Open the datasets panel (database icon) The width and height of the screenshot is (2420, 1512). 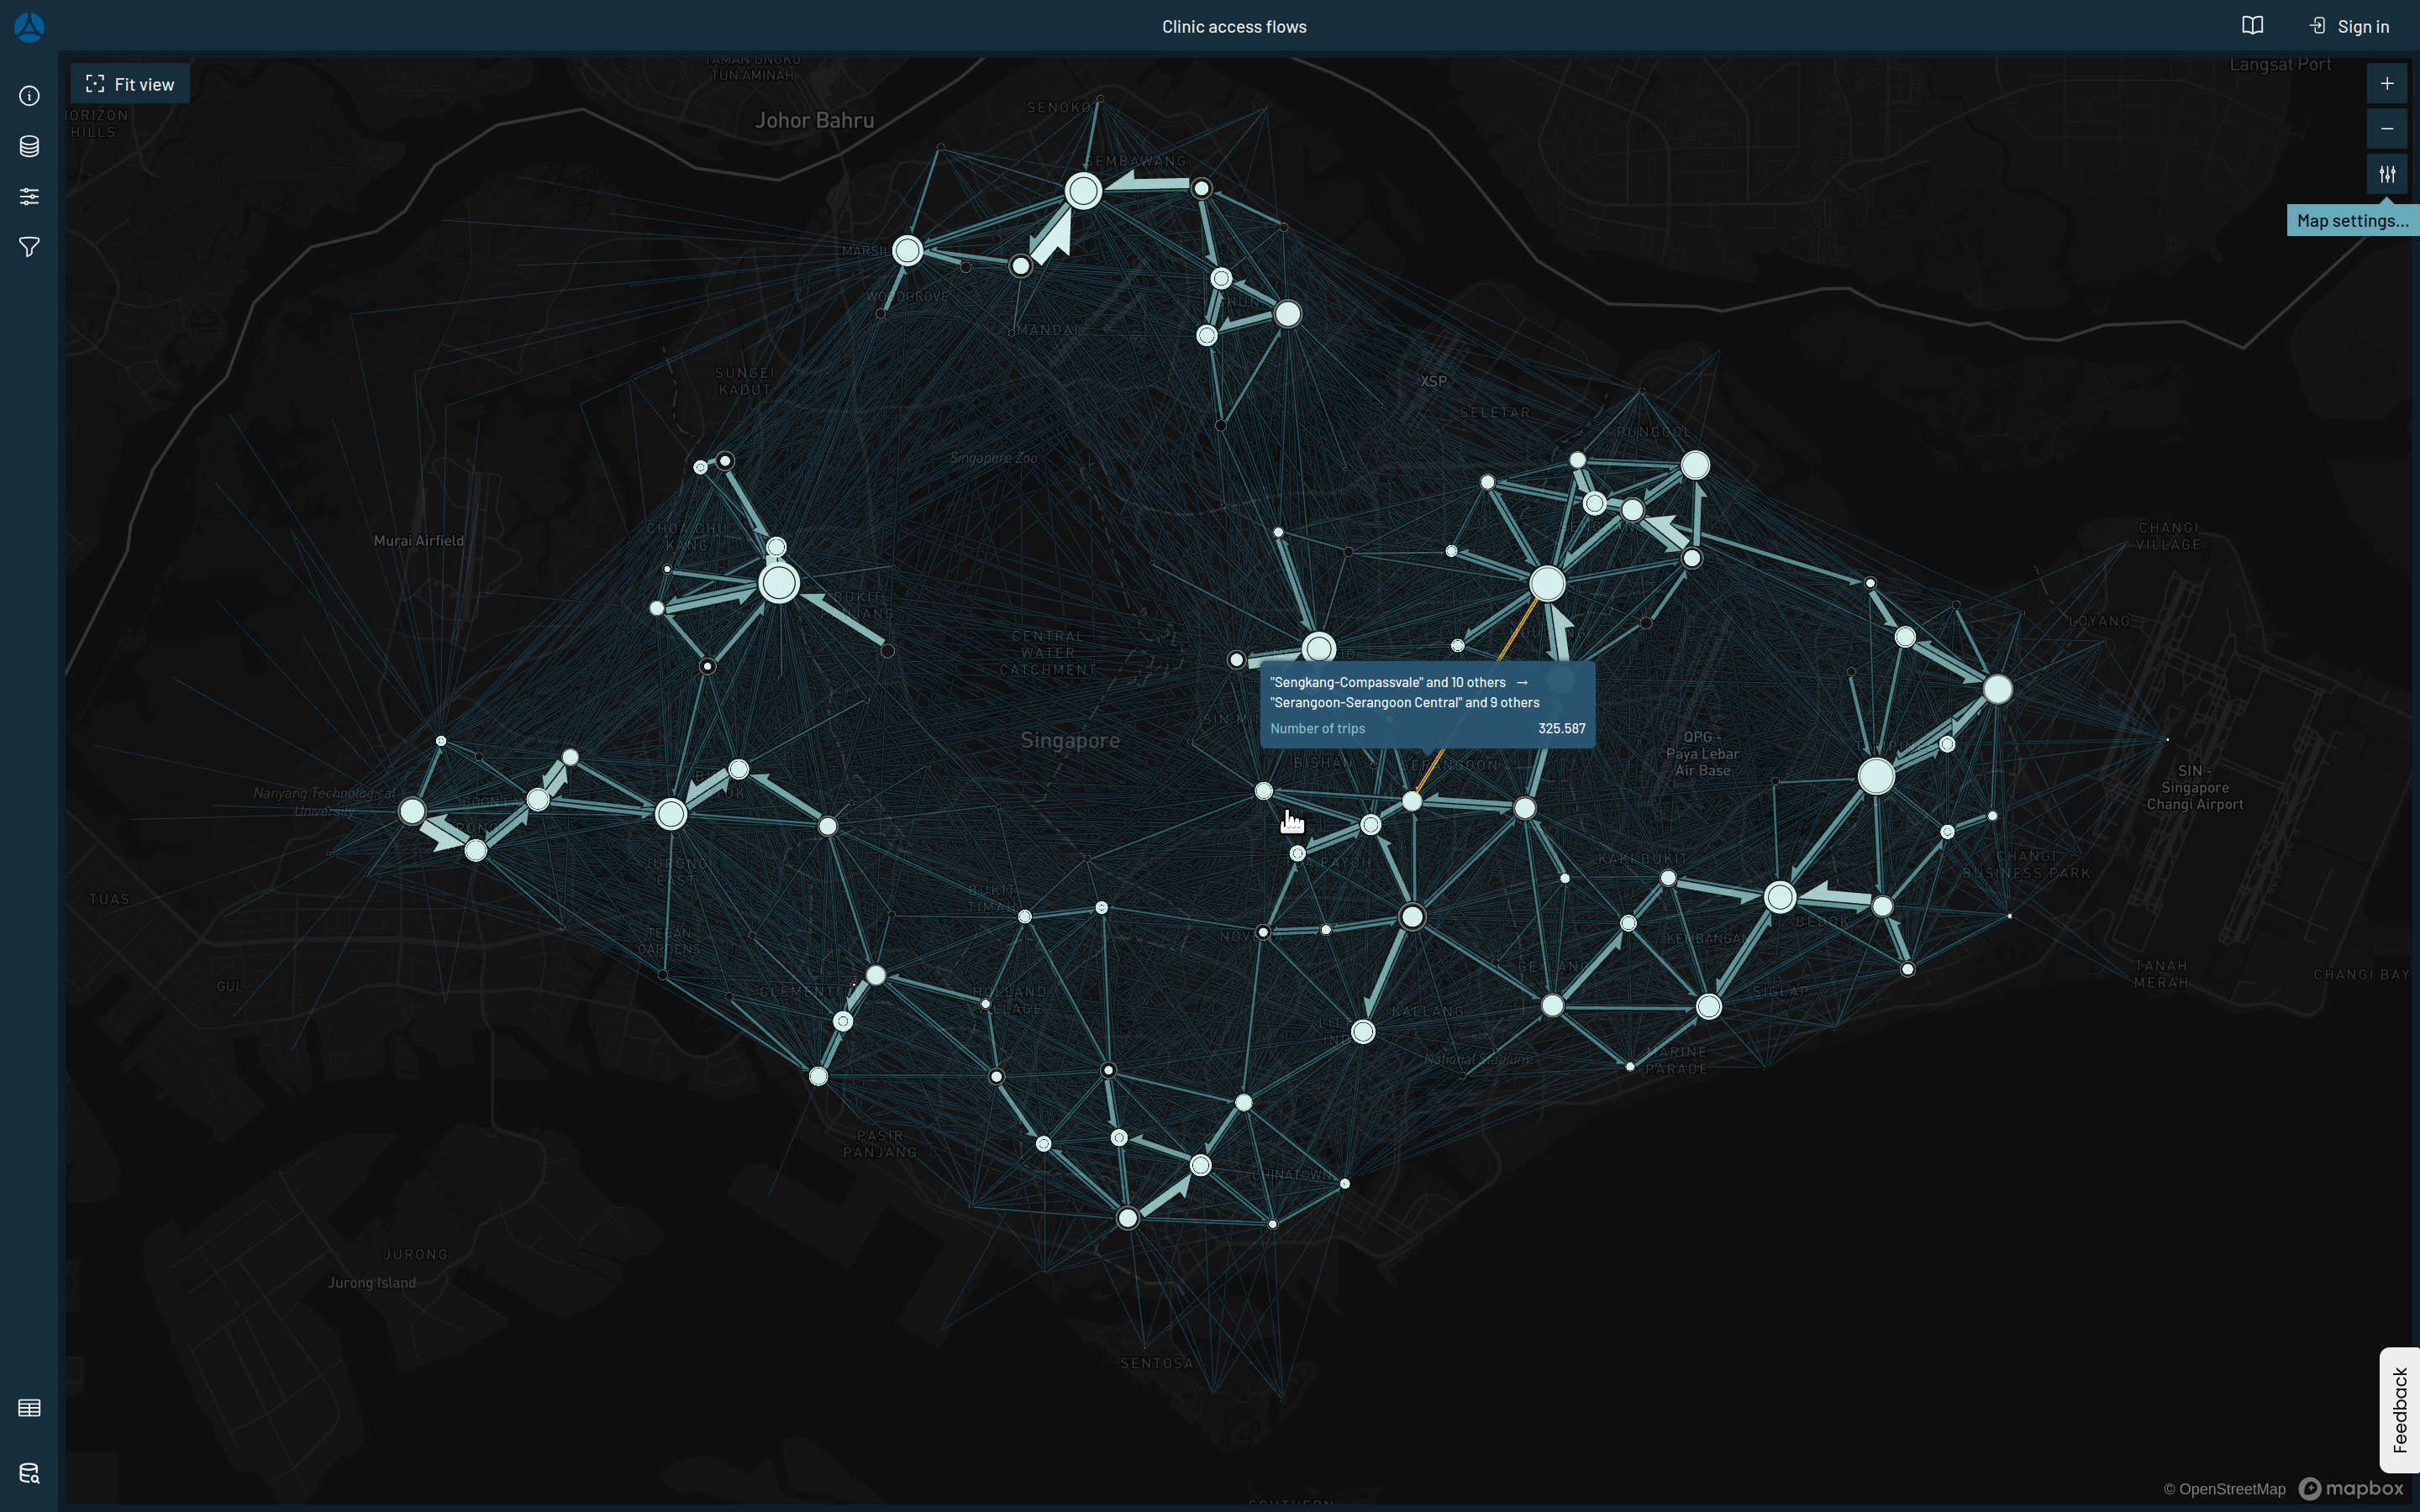[x=29, y=146]
